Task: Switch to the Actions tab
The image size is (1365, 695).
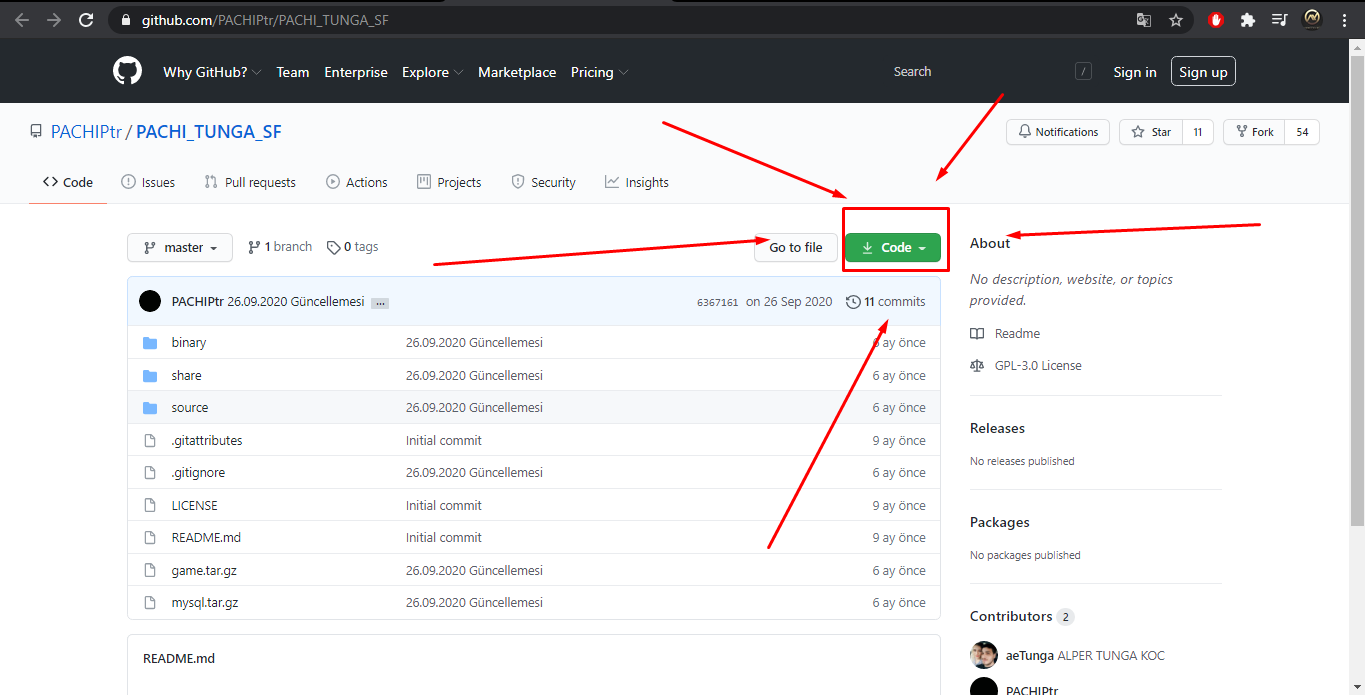Action: pyautogui.click(x=357, y=182)
